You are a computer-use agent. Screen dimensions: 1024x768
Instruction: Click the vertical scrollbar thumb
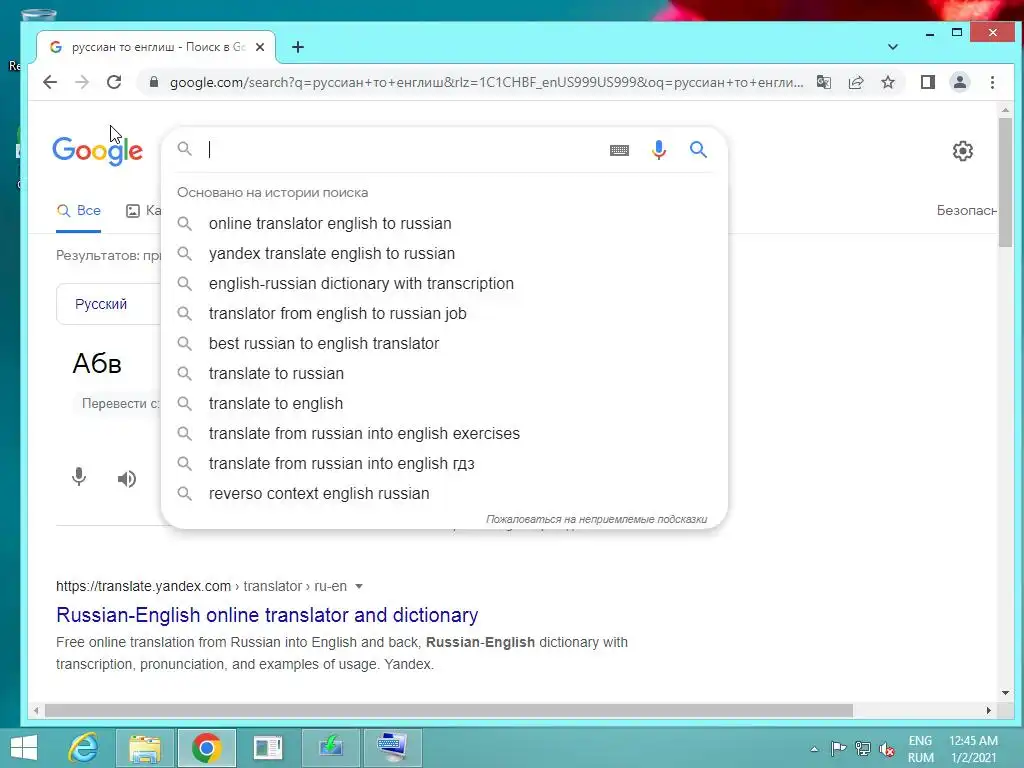coord(1005,183)
